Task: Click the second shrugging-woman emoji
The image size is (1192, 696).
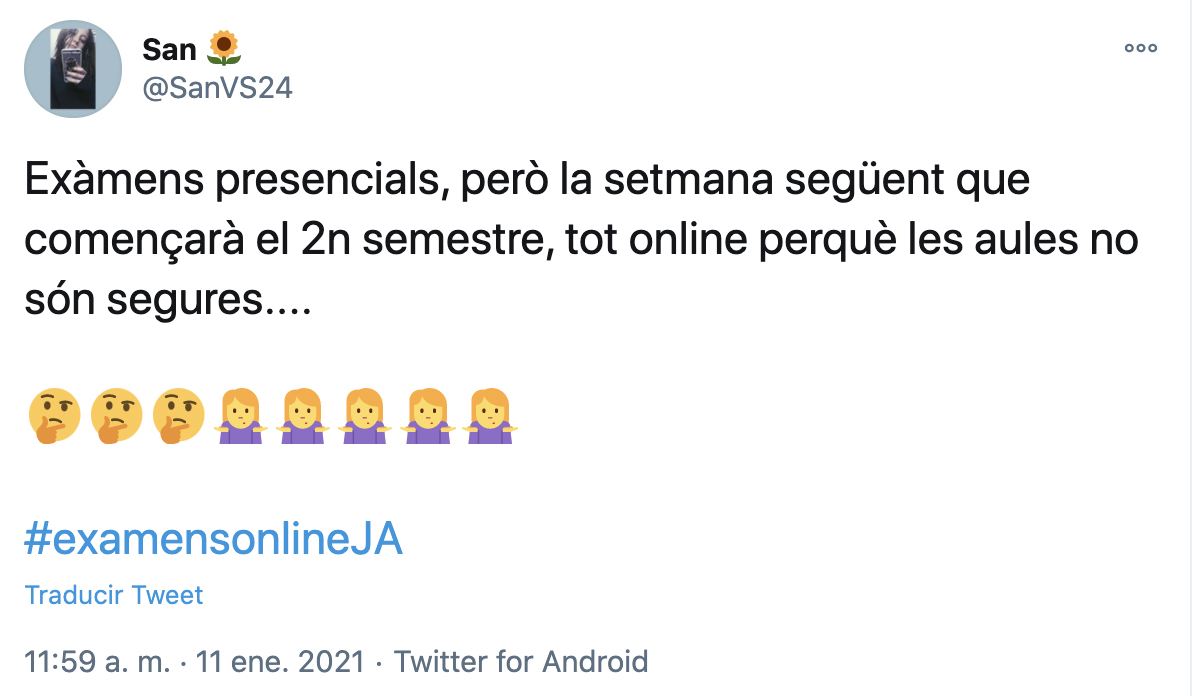Action: 302,417
